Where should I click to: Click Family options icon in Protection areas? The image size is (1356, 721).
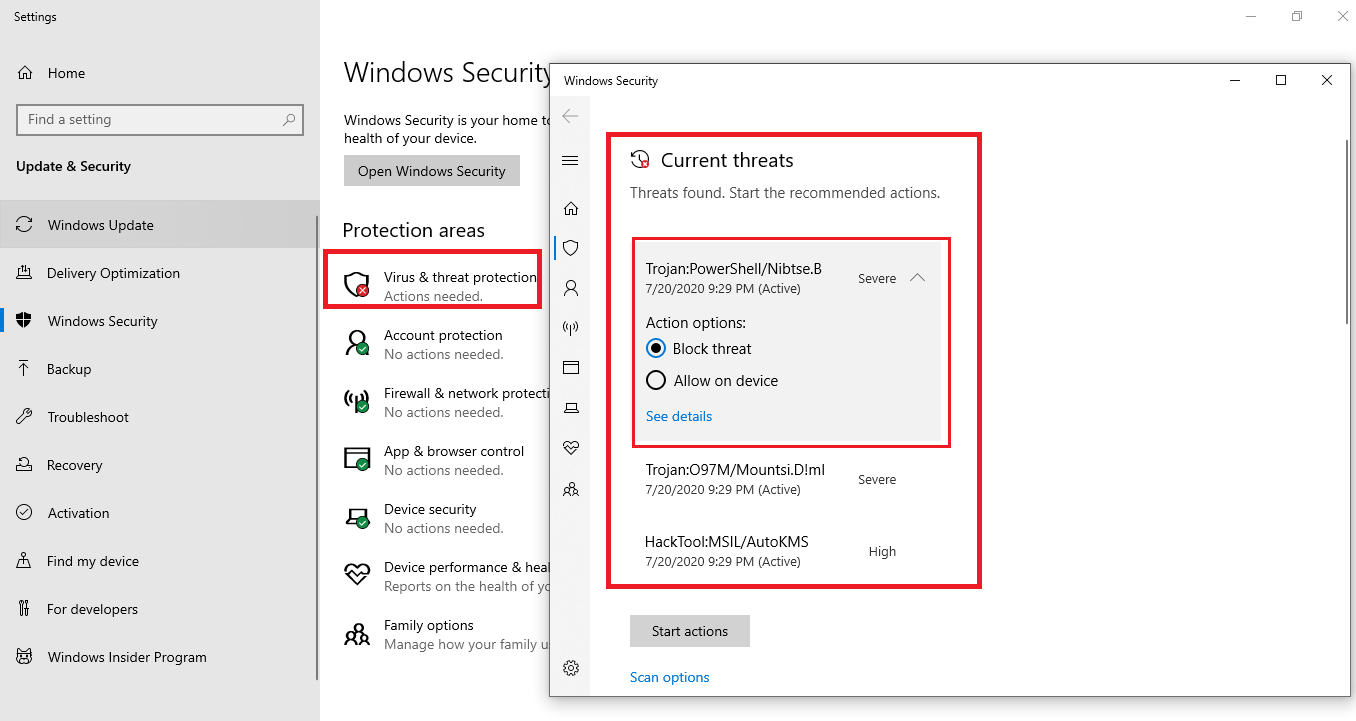(x=357, y=634)
